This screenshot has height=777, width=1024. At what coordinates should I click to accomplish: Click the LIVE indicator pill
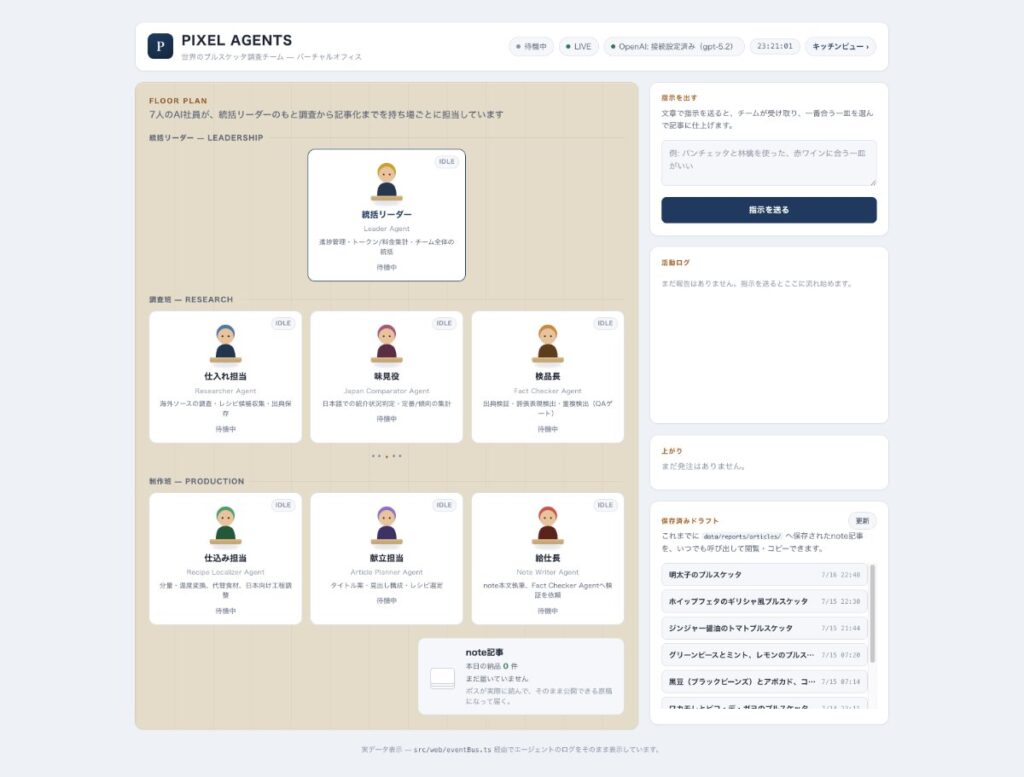click(x=579, y=46)
